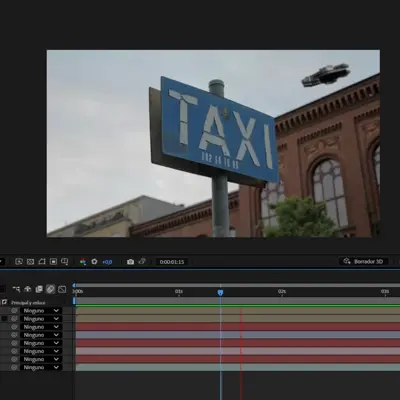
Task: Click the pick whip spiral in first layer row
Action: 14,311
